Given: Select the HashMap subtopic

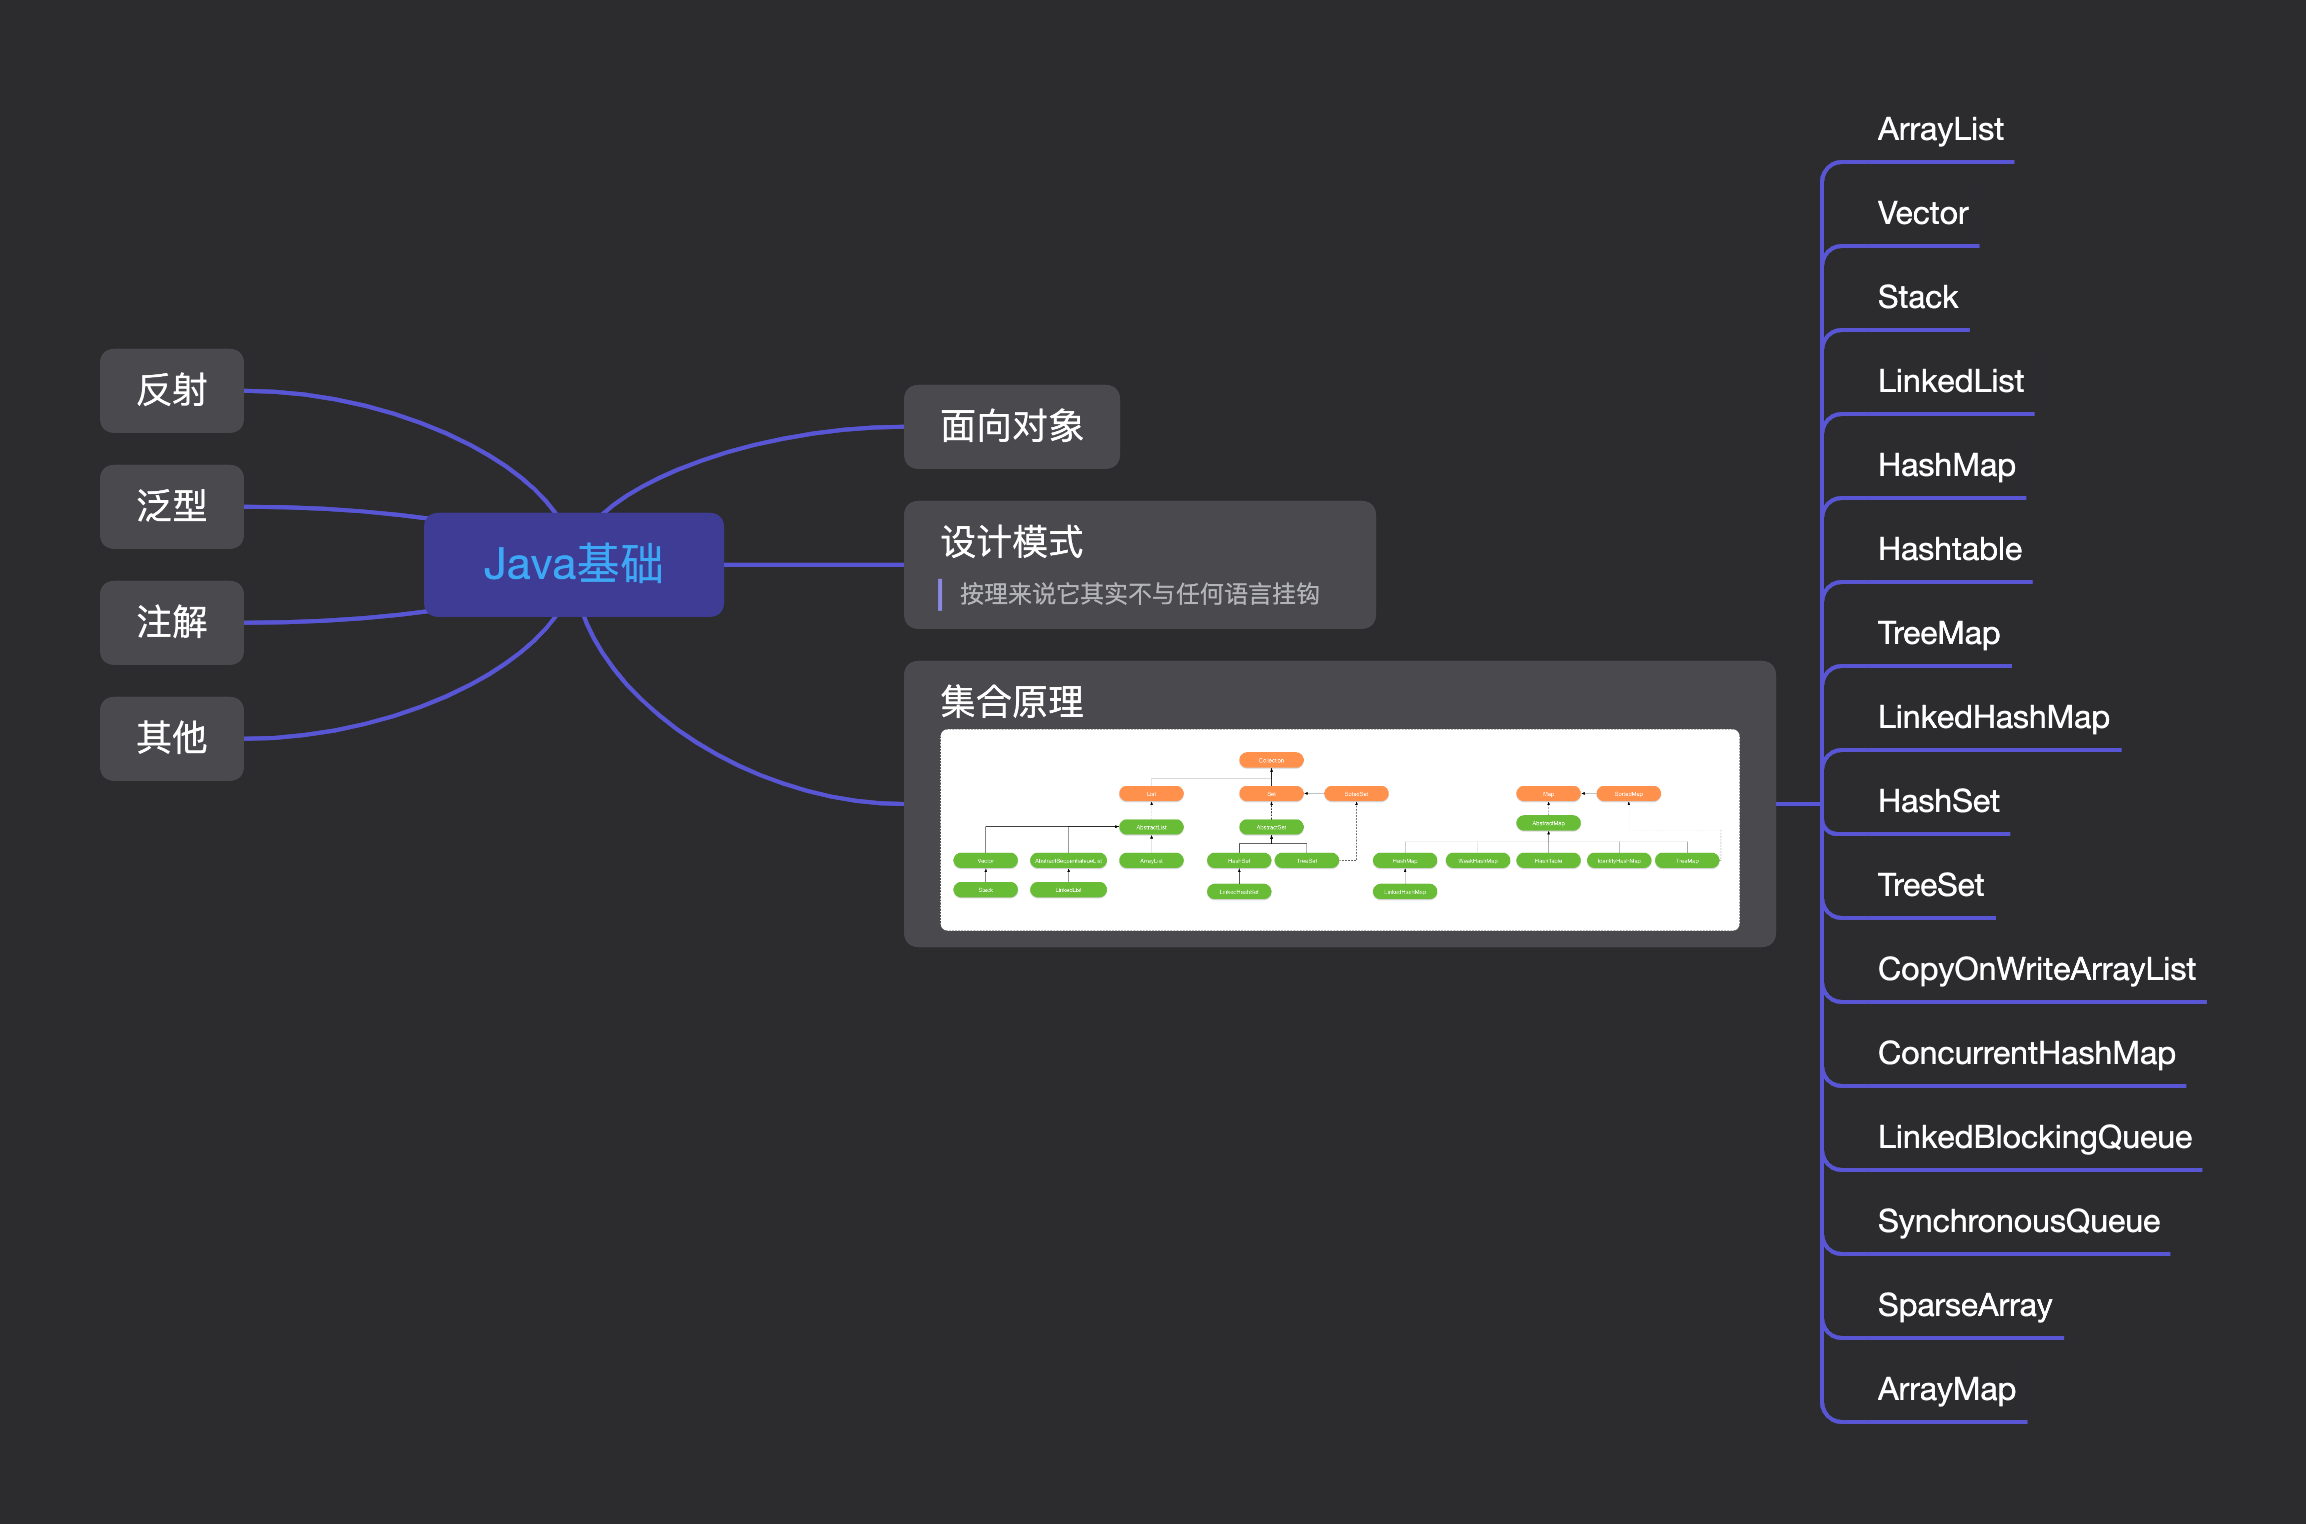Looking at the screenshot, I should (x=1945, y=466).
